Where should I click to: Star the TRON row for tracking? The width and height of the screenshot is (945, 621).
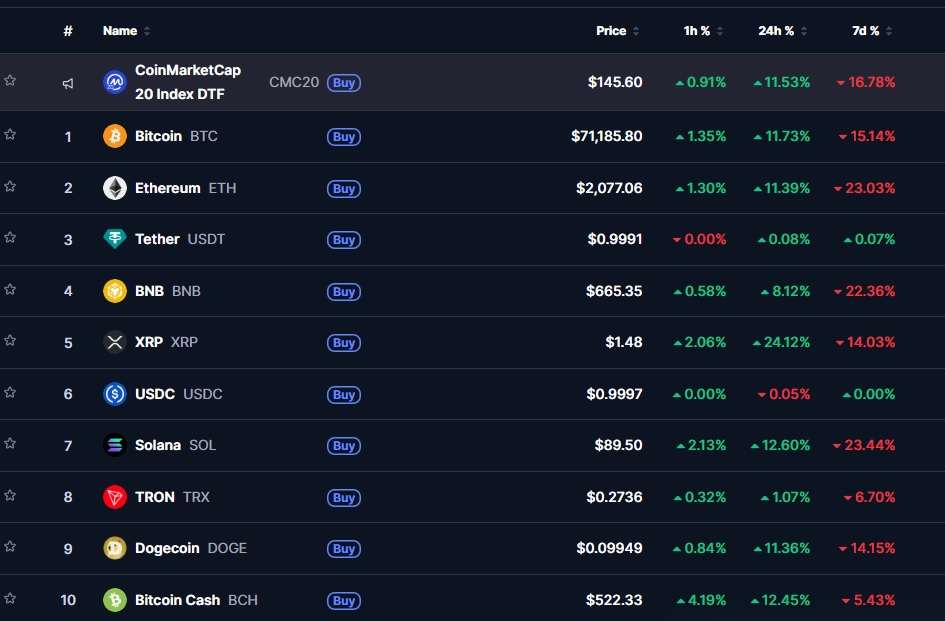pos(10,497)
